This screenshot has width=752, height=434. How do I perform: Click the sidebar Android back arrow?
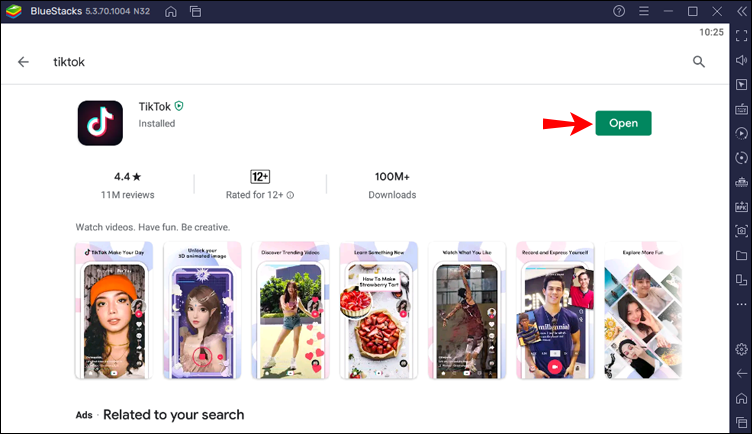(x=741, y=374)
